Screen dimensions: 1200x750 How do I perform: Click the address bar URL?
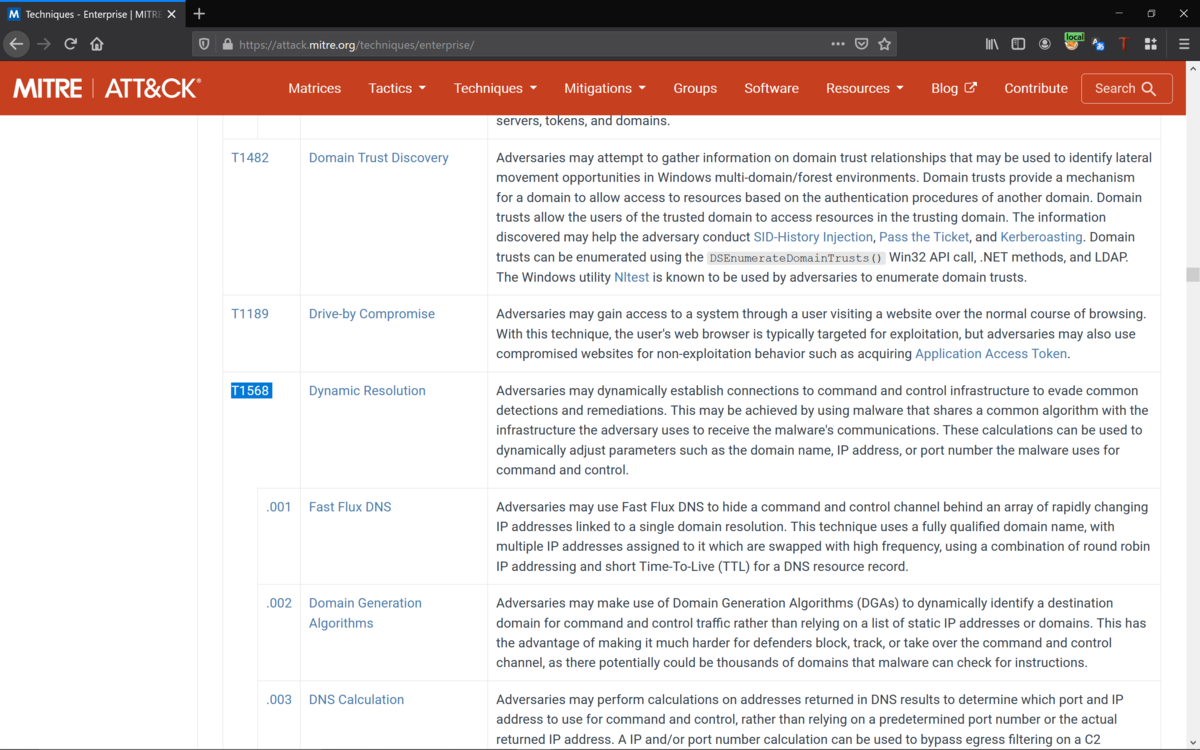point(356,44)
